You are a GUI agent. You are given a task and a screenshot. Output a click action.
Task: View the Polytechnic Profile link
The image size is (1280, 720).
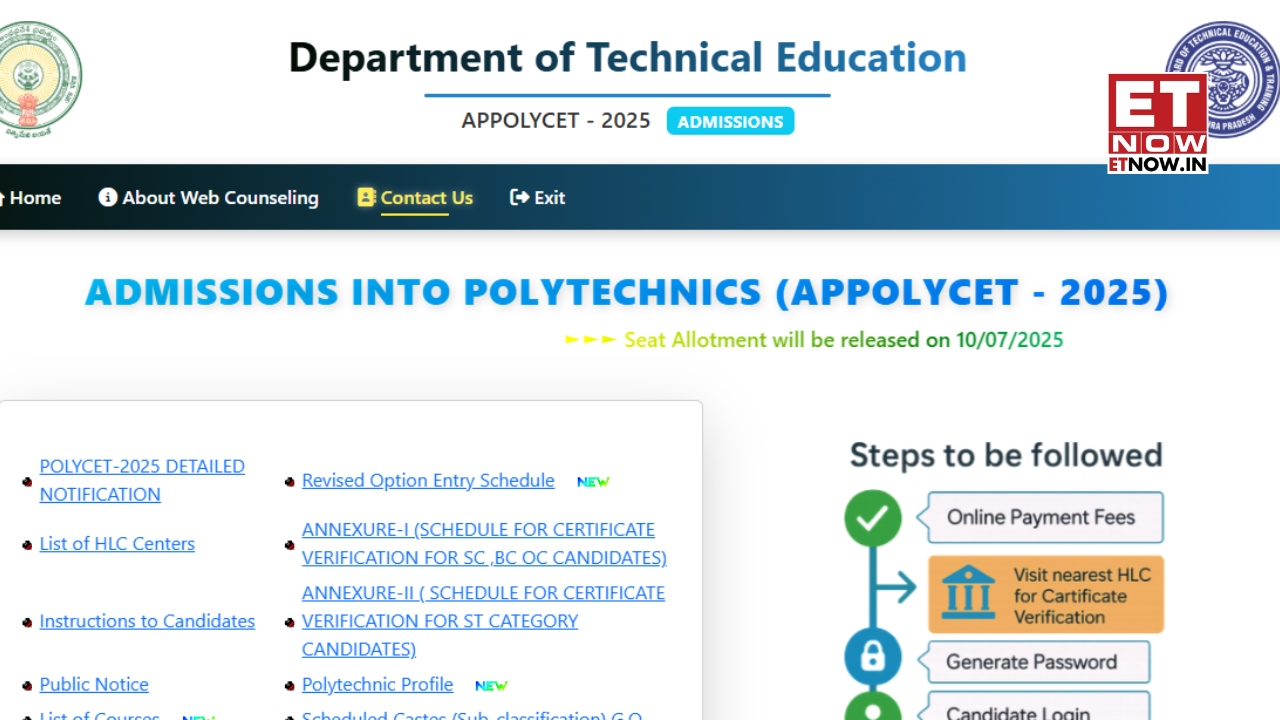[x=377, y=684]
